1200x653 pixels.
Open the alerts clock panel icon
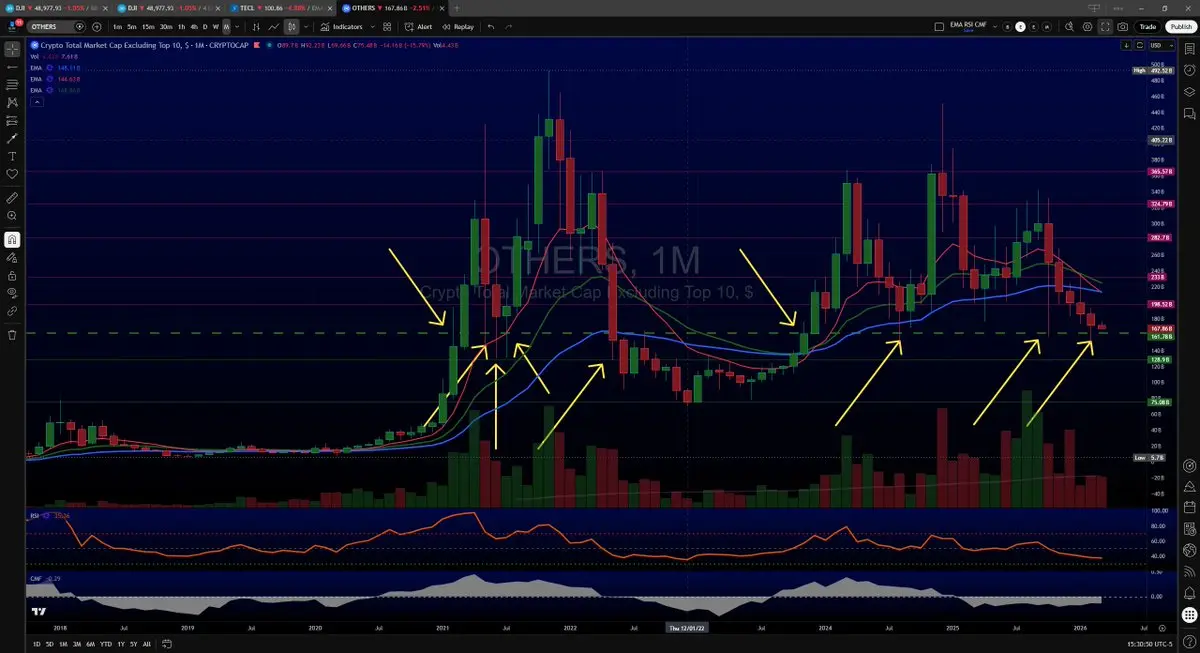pos(1189,69)
